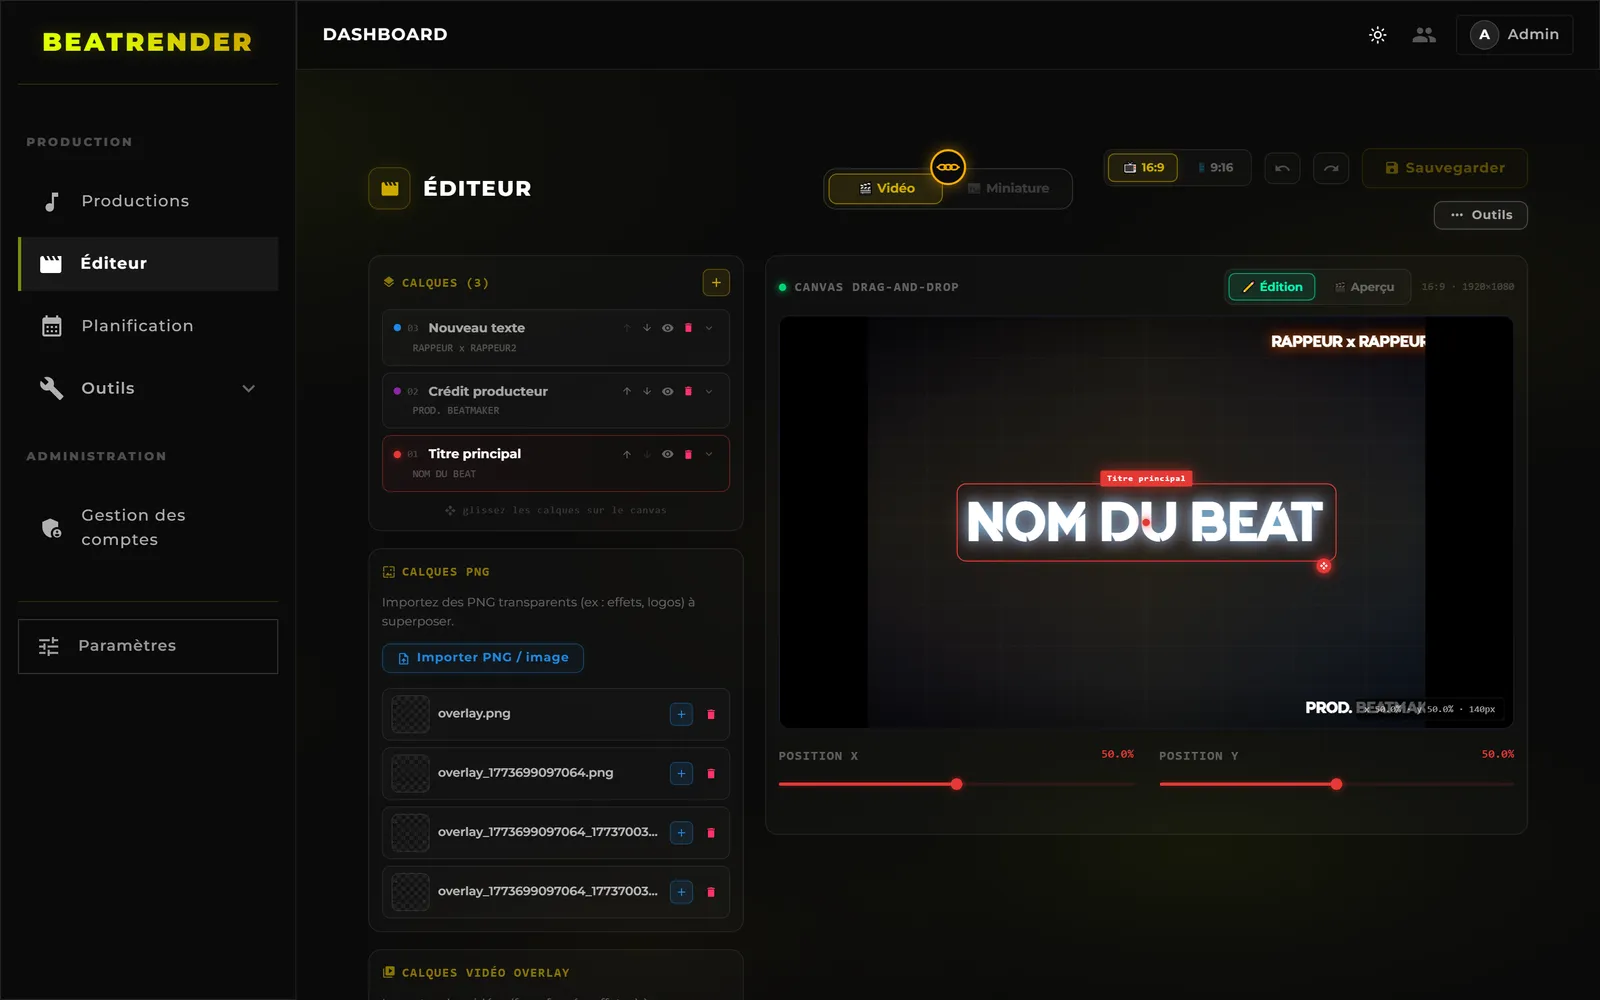Select RAPPEUR x RAPPEUR text on canvas
1600x1000 pixels.
[x=1348, y=342]
